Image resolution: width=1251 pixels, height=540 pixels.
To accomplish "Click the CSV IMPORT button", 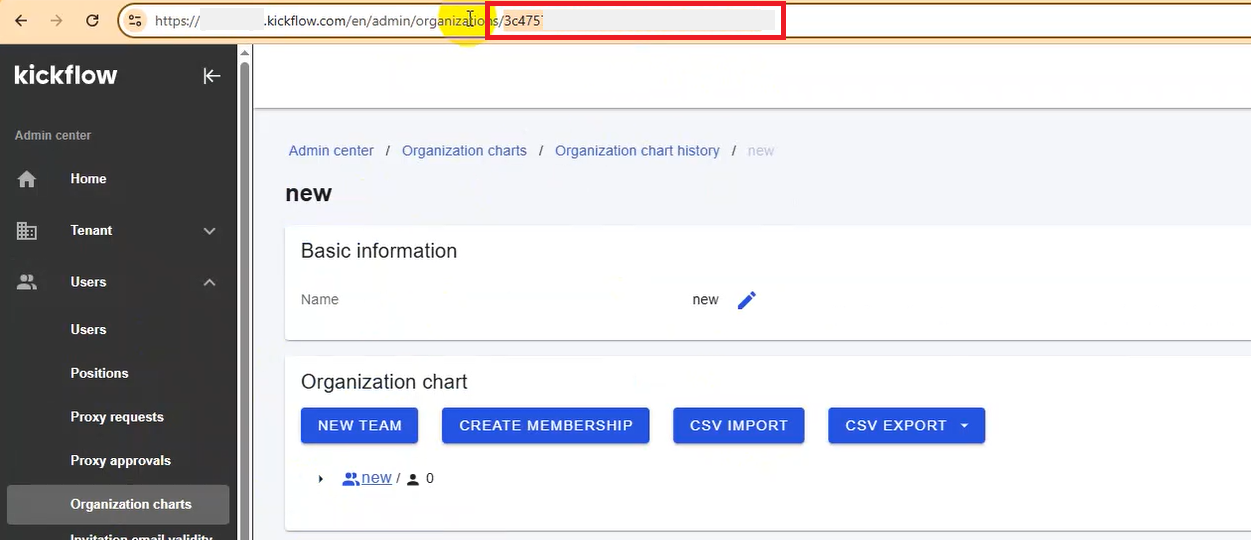I will coord(739,425).
